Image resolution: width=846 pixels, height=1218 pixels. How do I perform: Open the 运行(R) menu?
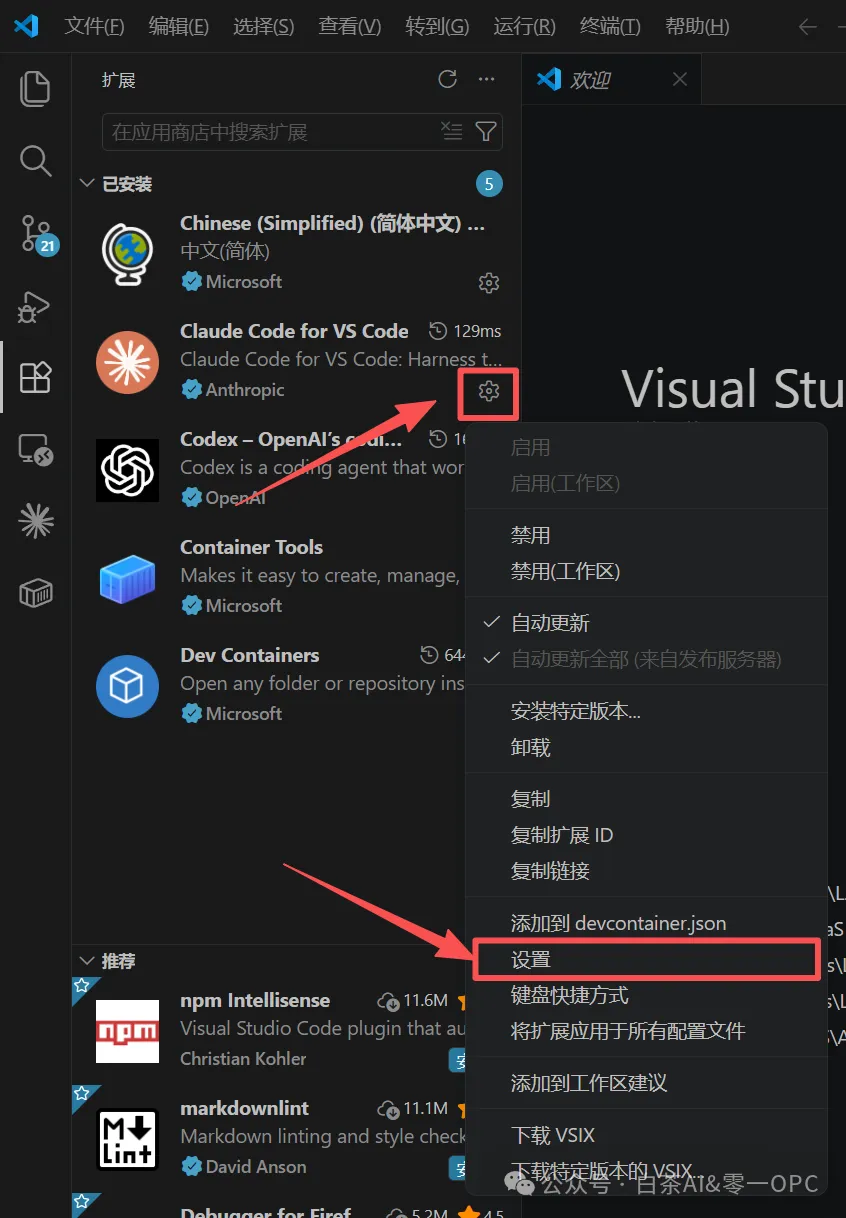coord(525,27)
